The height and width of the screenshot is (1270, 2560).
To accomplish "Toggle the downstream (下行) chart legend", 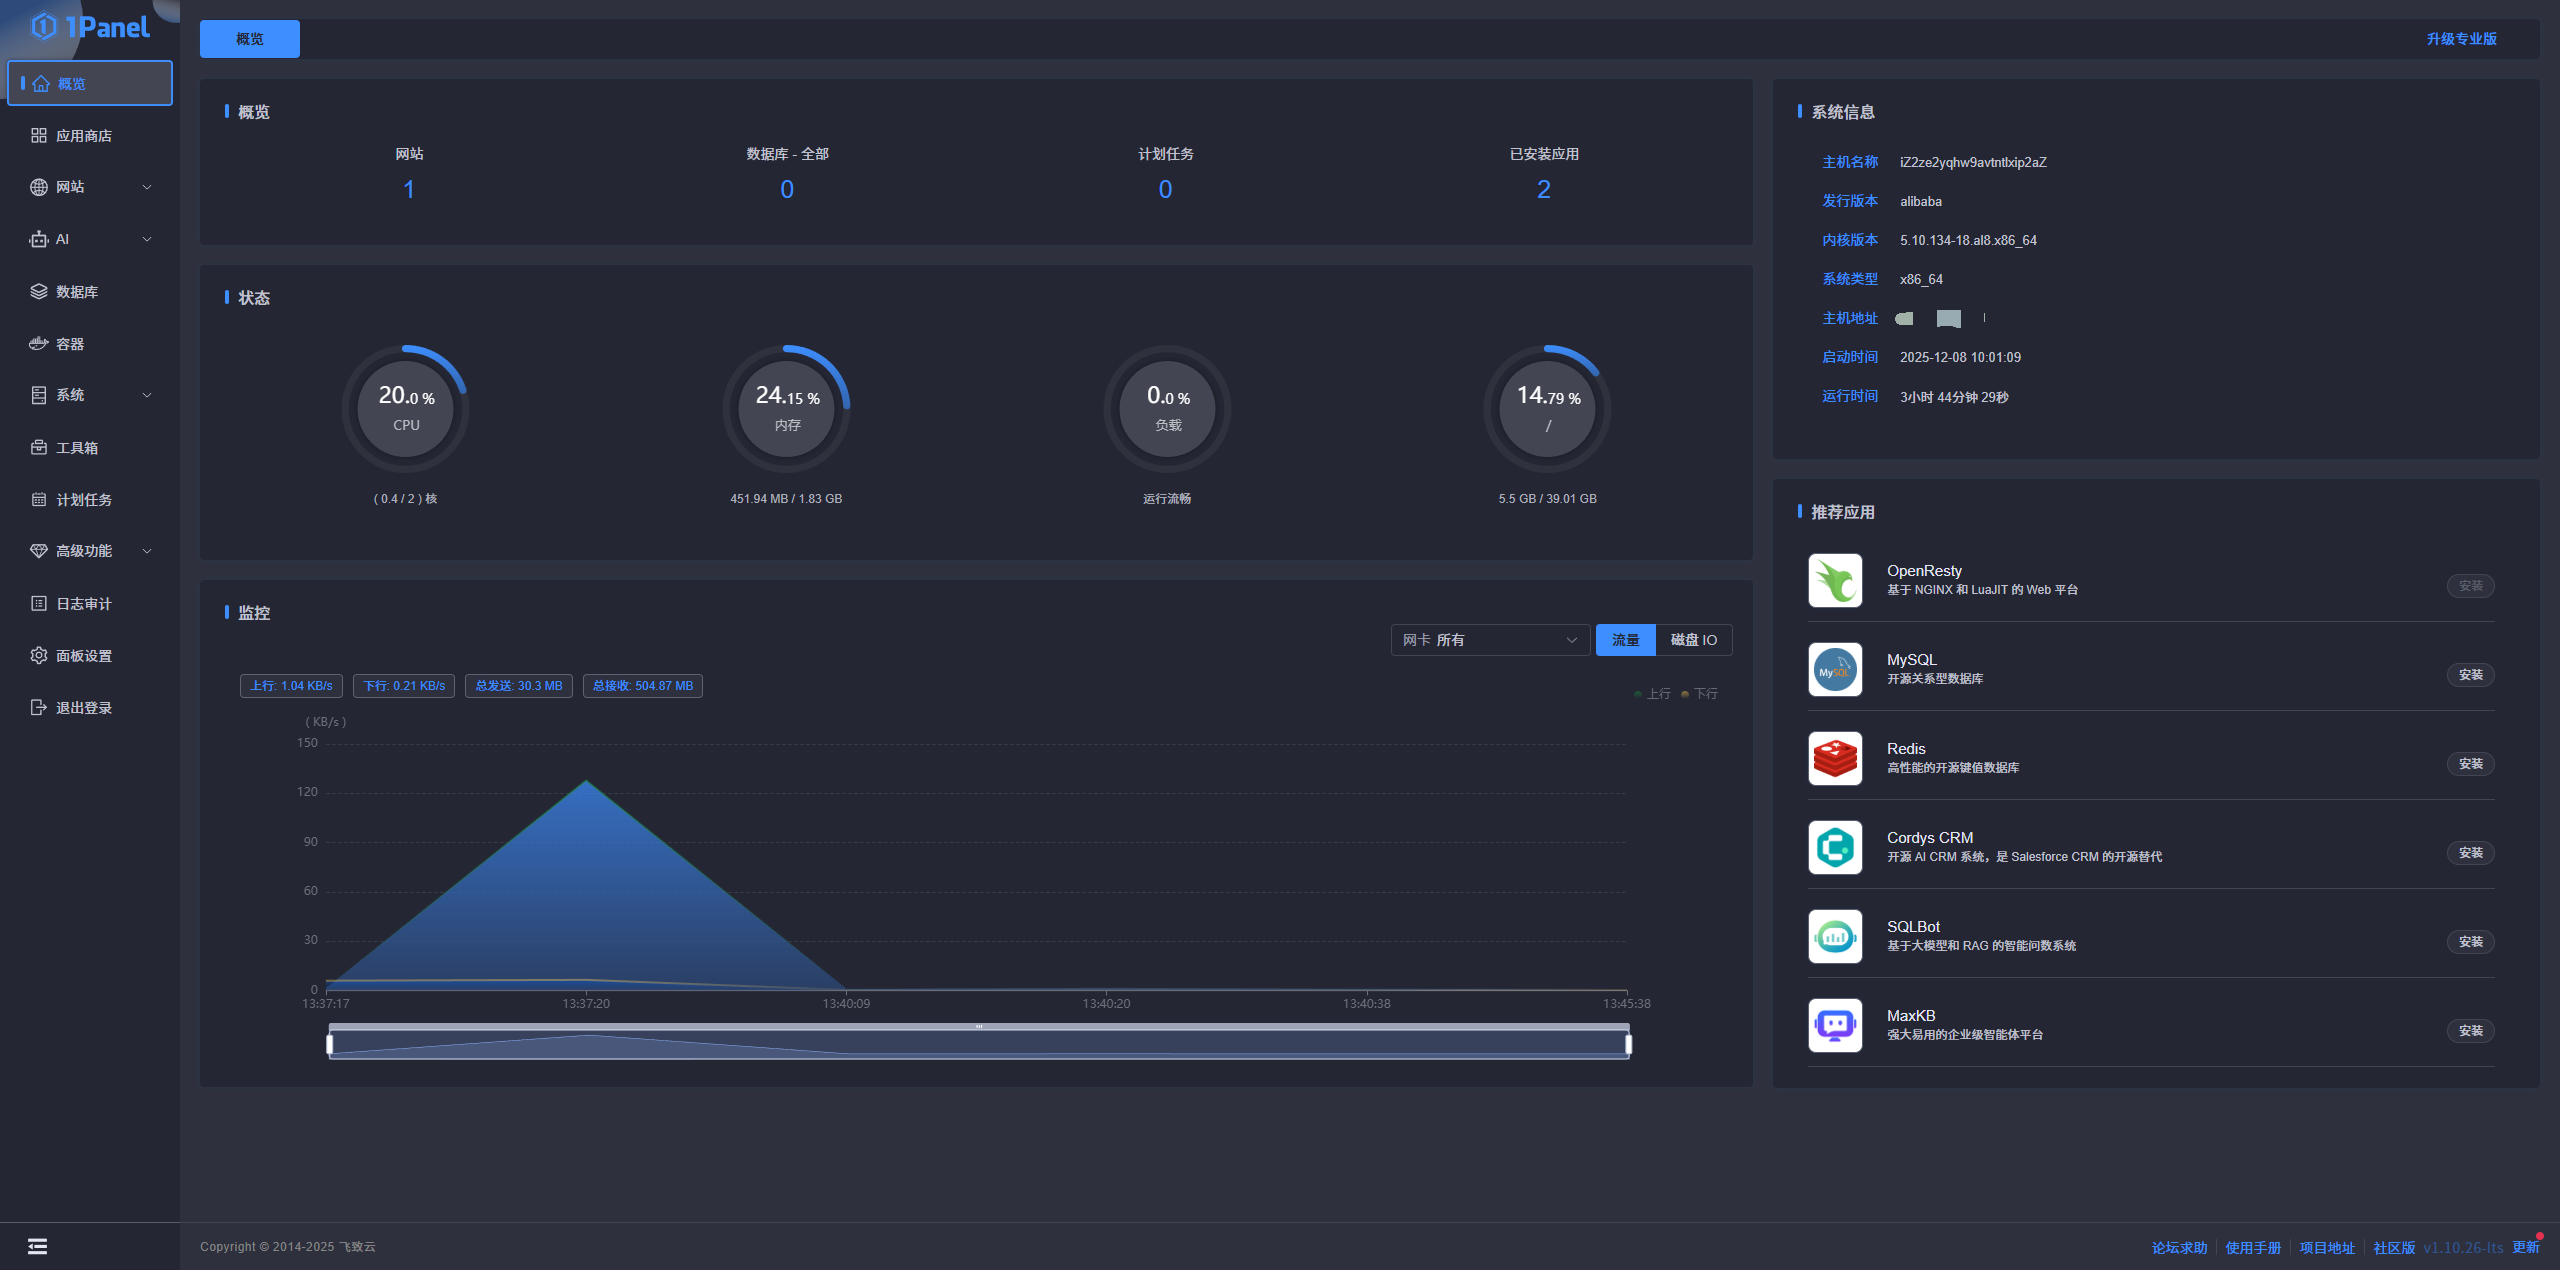I will click(1700, 694).
